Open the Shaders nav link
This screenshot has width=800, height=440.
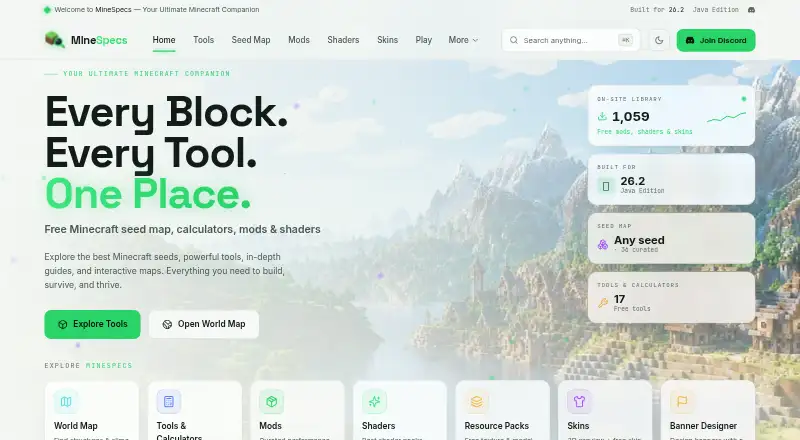pyautogui.click(x=343, y=40)
